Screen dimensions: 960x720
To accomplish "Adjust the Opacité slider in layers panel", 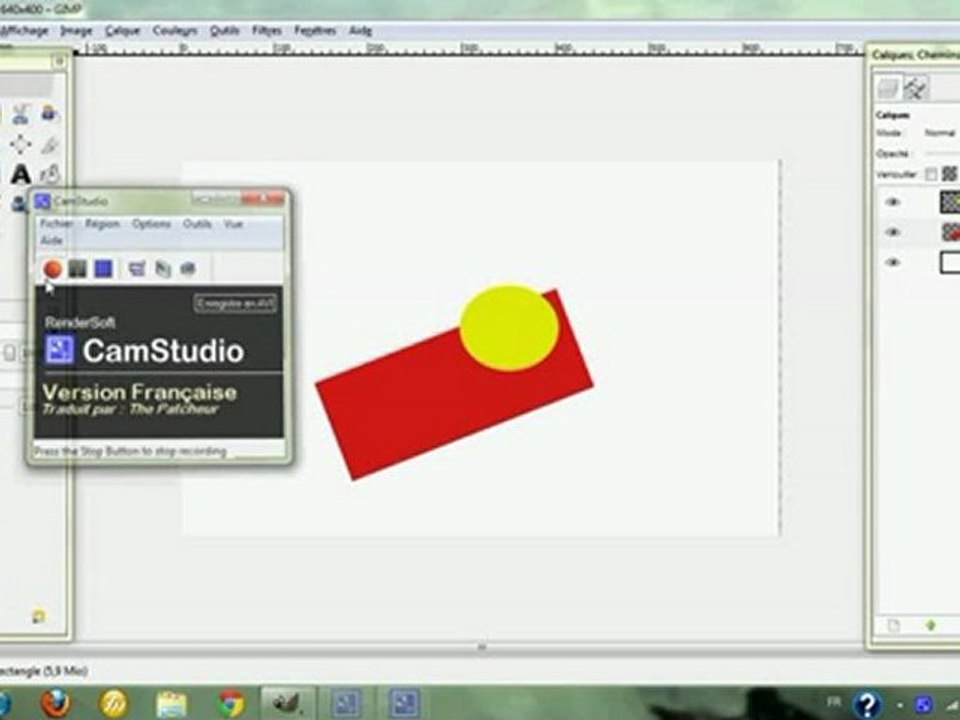I will pos(942,153).
